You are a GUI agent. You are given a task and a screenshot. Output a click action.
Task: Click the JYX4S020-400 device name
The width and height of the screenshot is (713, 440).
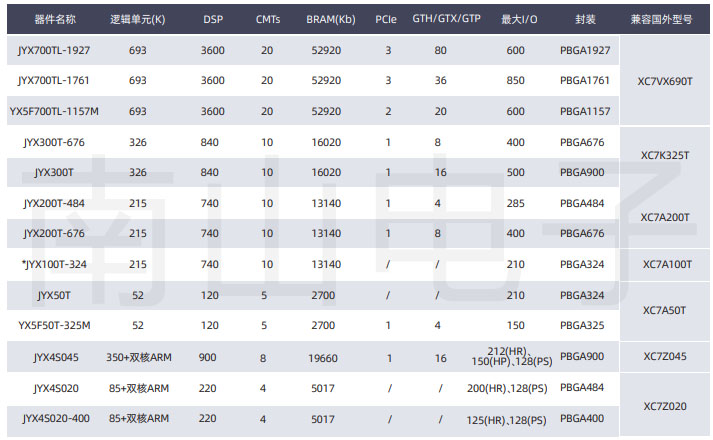click(56, 419)
